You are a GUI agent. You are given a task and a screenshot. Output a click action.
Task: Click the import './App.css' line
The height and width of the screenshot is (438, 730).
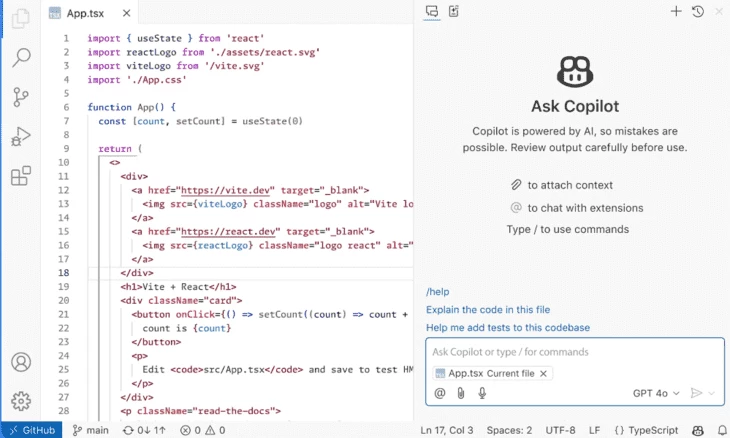tap(137, 80)
